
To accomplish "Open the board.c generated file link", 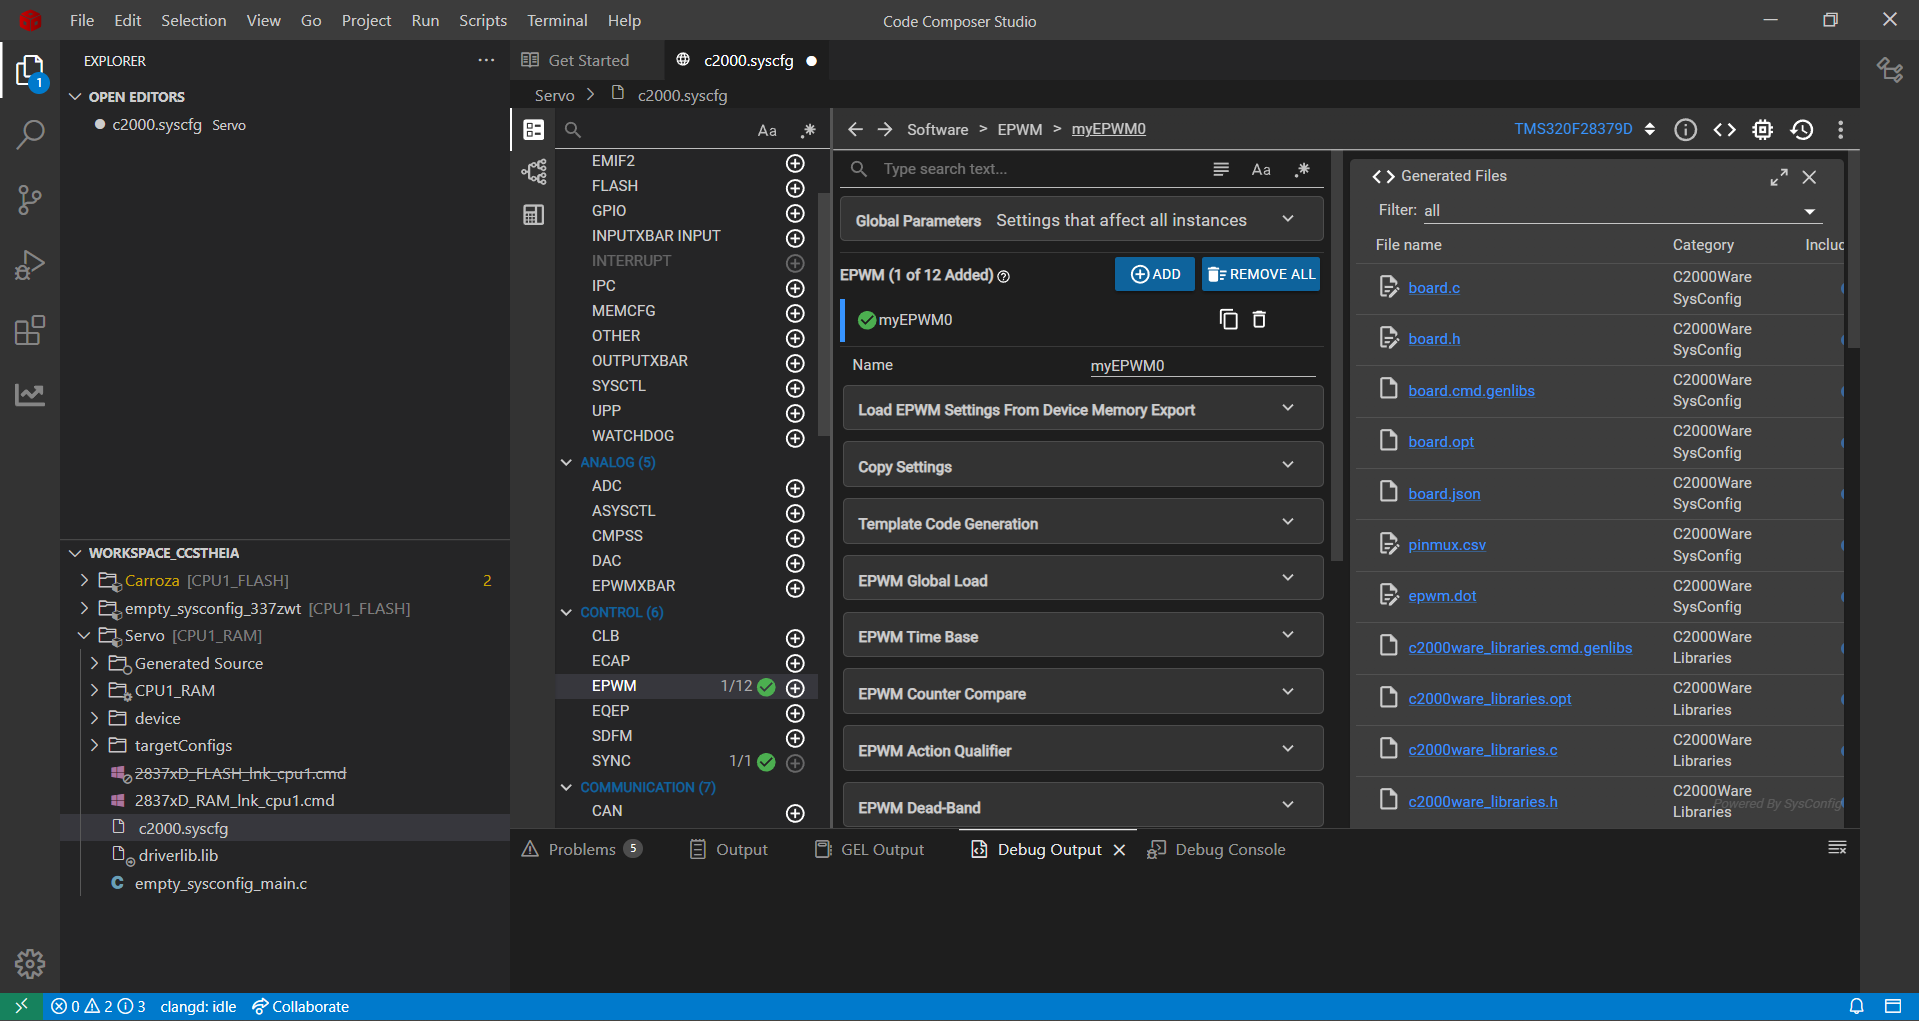I will (x=1434, y=288).
